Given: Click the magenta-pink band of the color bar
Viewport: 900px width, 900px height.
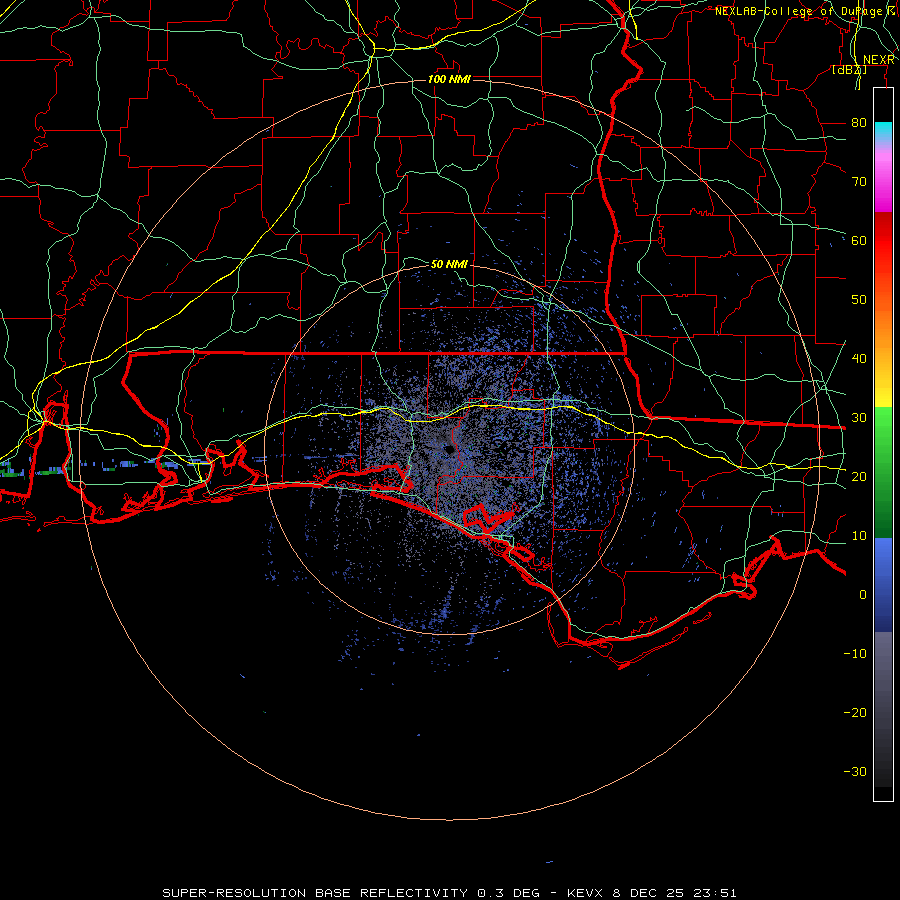Looking at the screenshot, I should (883, 178).
